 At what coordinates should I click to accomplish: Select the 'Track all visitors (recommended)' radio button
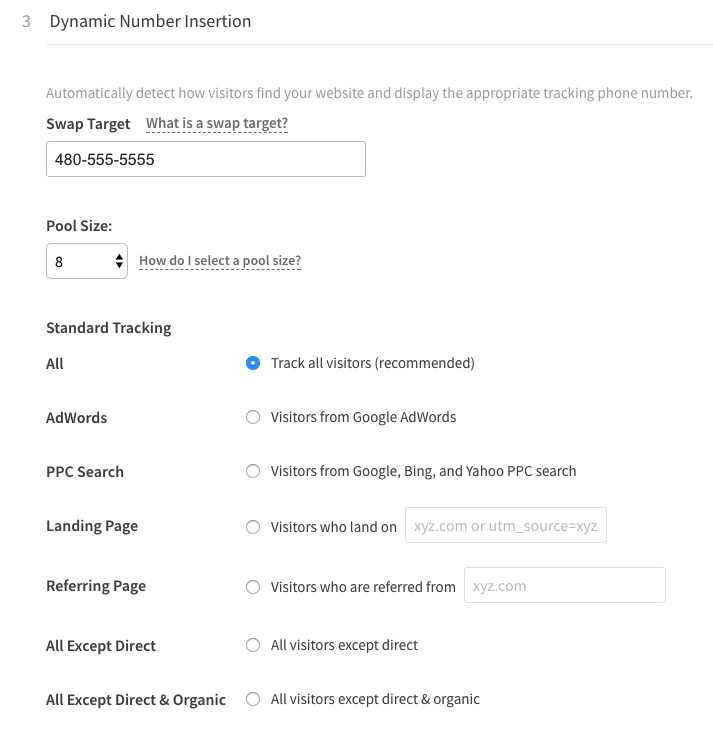(253, 363)
